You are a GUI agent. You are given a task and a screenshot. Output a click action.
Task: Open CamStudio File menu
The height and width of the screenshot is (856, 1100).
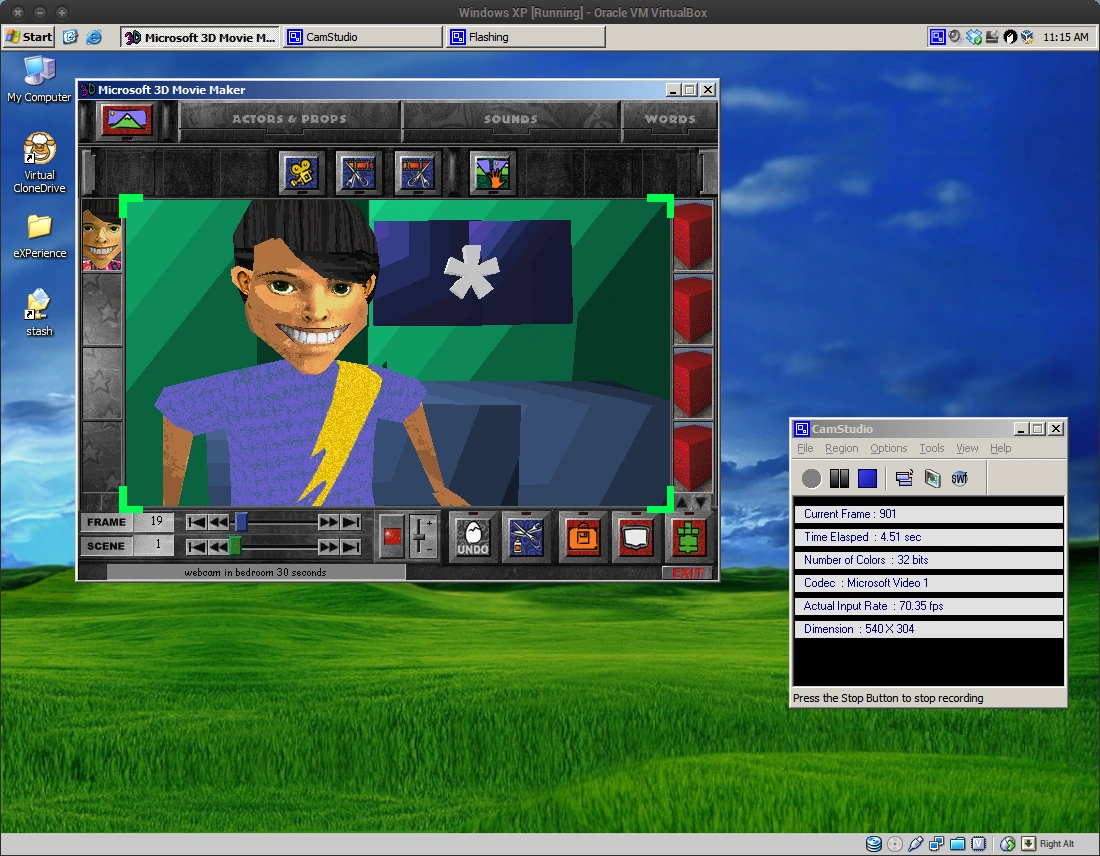click(x=805, y=448)
